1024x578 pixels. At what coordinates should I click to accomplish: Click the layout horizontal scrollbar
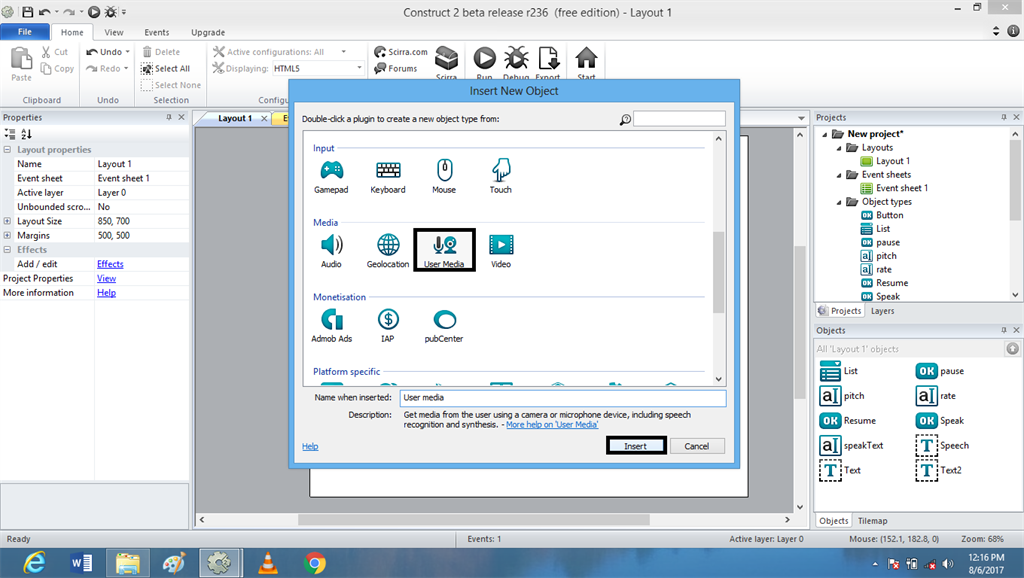pos(474,520)
